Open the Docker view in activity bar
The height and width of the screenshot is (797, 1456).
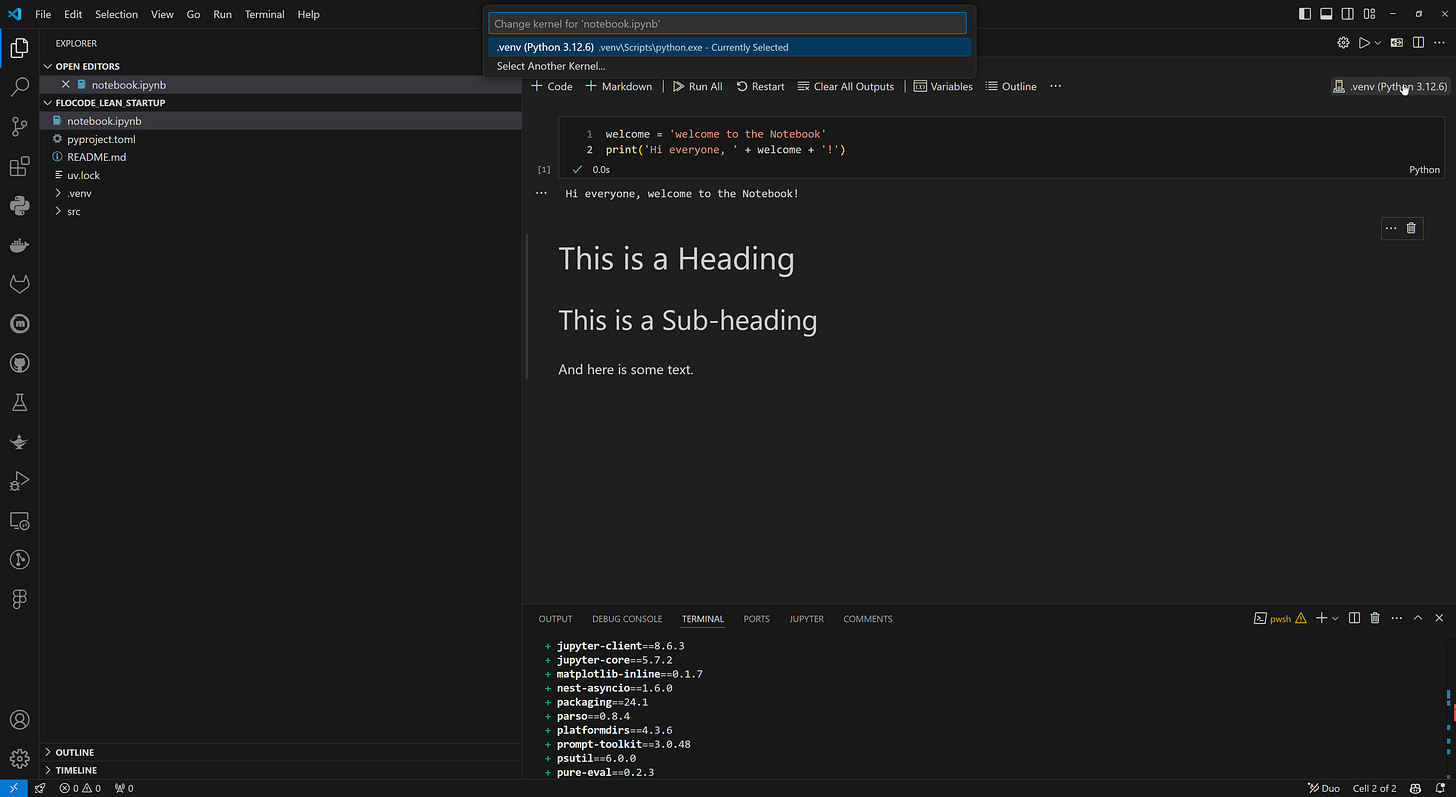click(19, 245)
